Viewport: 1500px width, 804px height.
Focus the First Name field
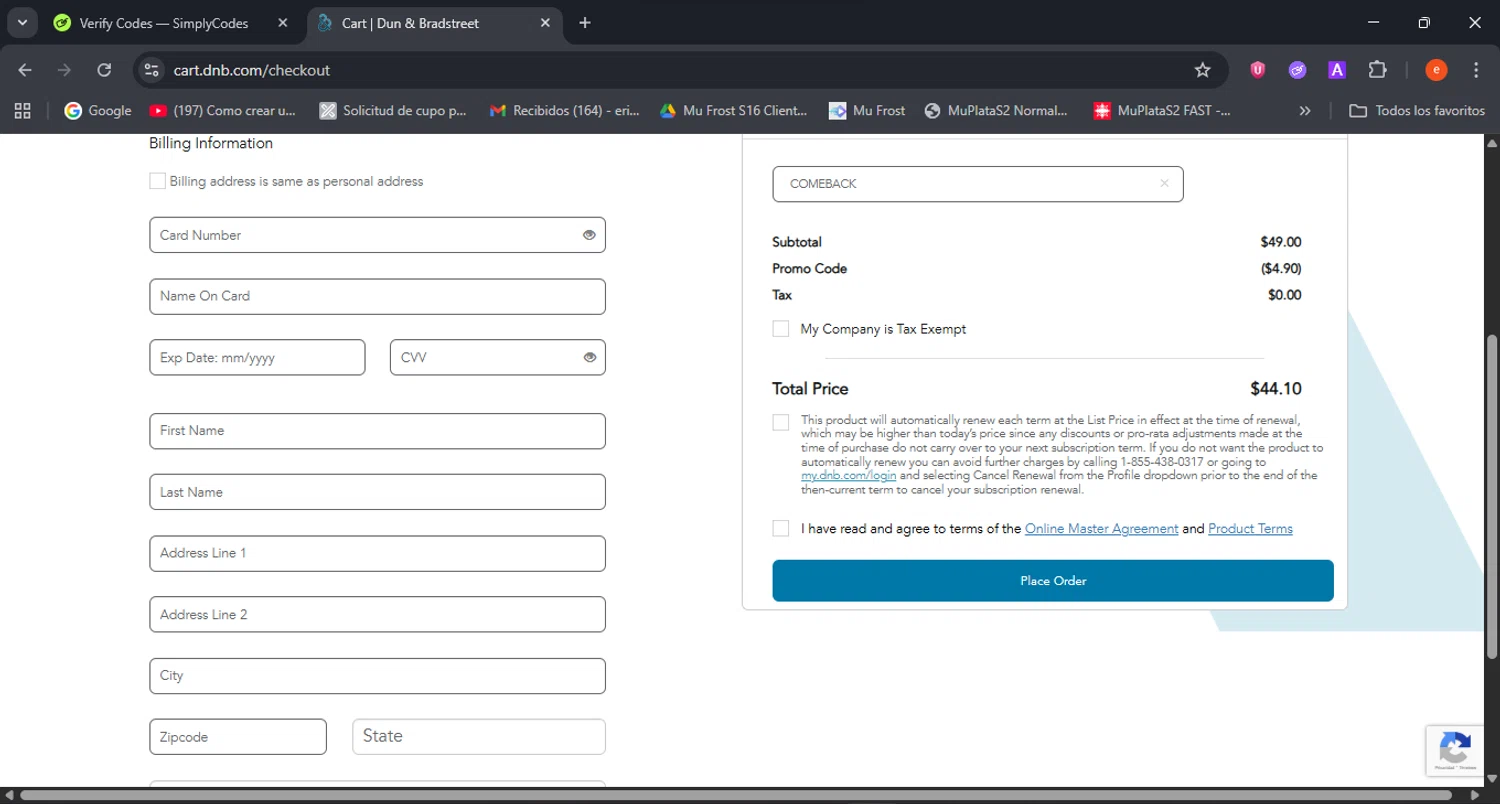pyautogui.click(x=377, y=431)
